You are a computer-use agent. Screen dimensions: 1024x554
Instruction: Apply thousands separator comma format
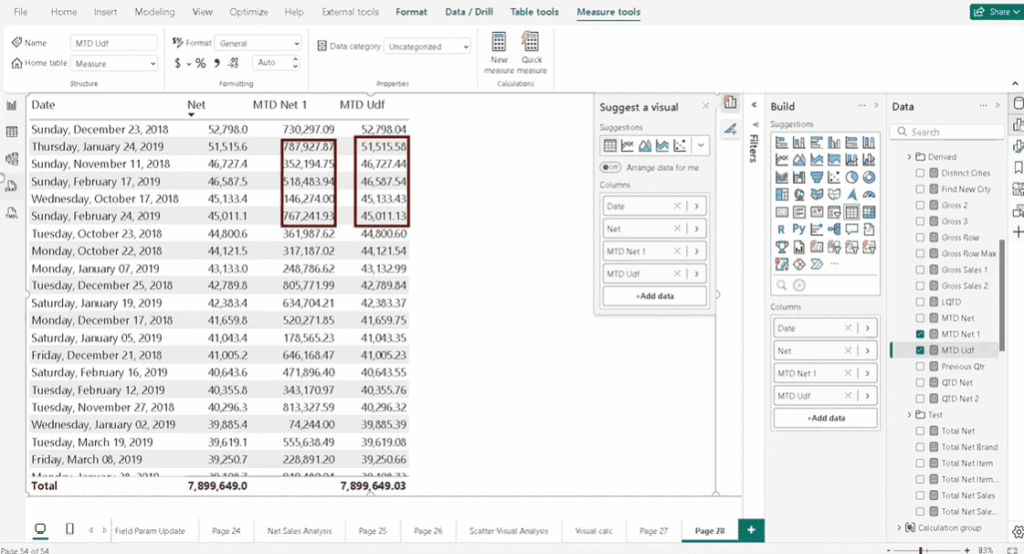pyautogui.click(x=217, y=63)
